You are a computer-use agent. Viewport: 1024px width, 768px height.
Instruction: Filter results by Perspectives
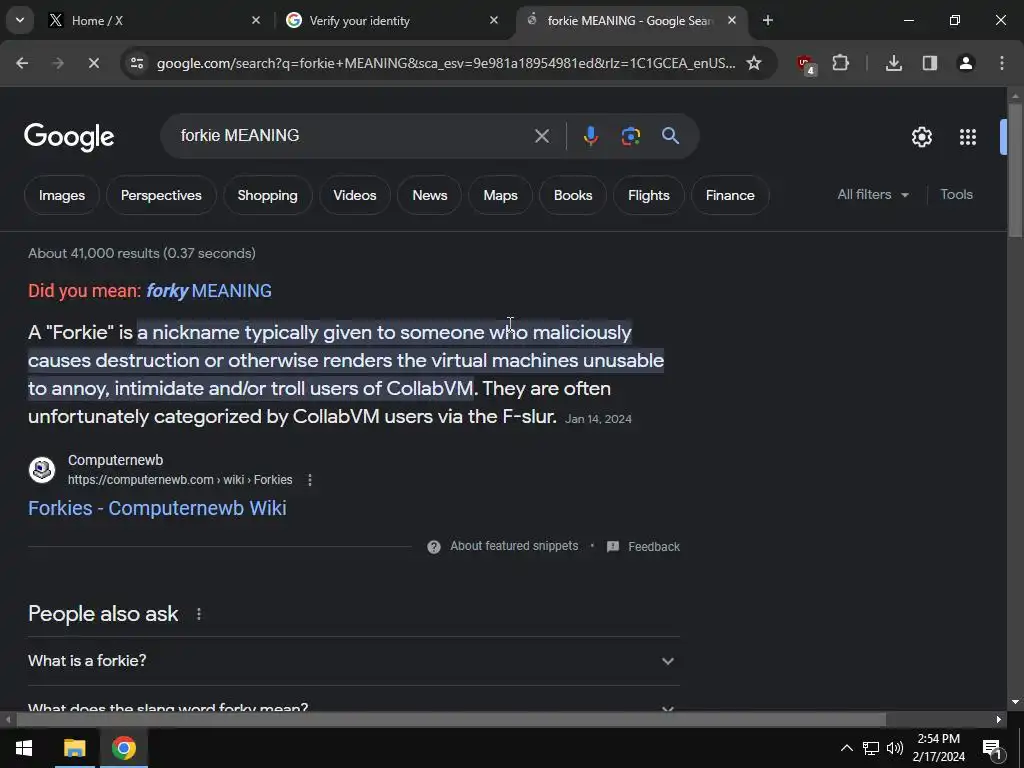click(161, 195)
